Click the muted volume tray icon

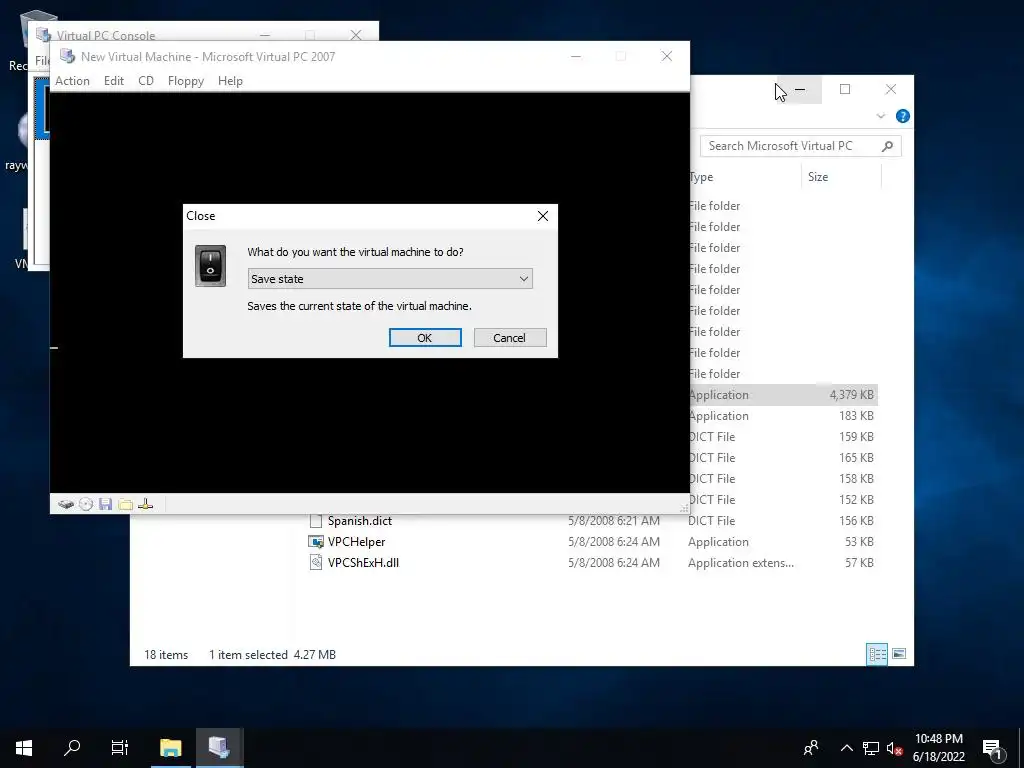(x=895, y=748)
